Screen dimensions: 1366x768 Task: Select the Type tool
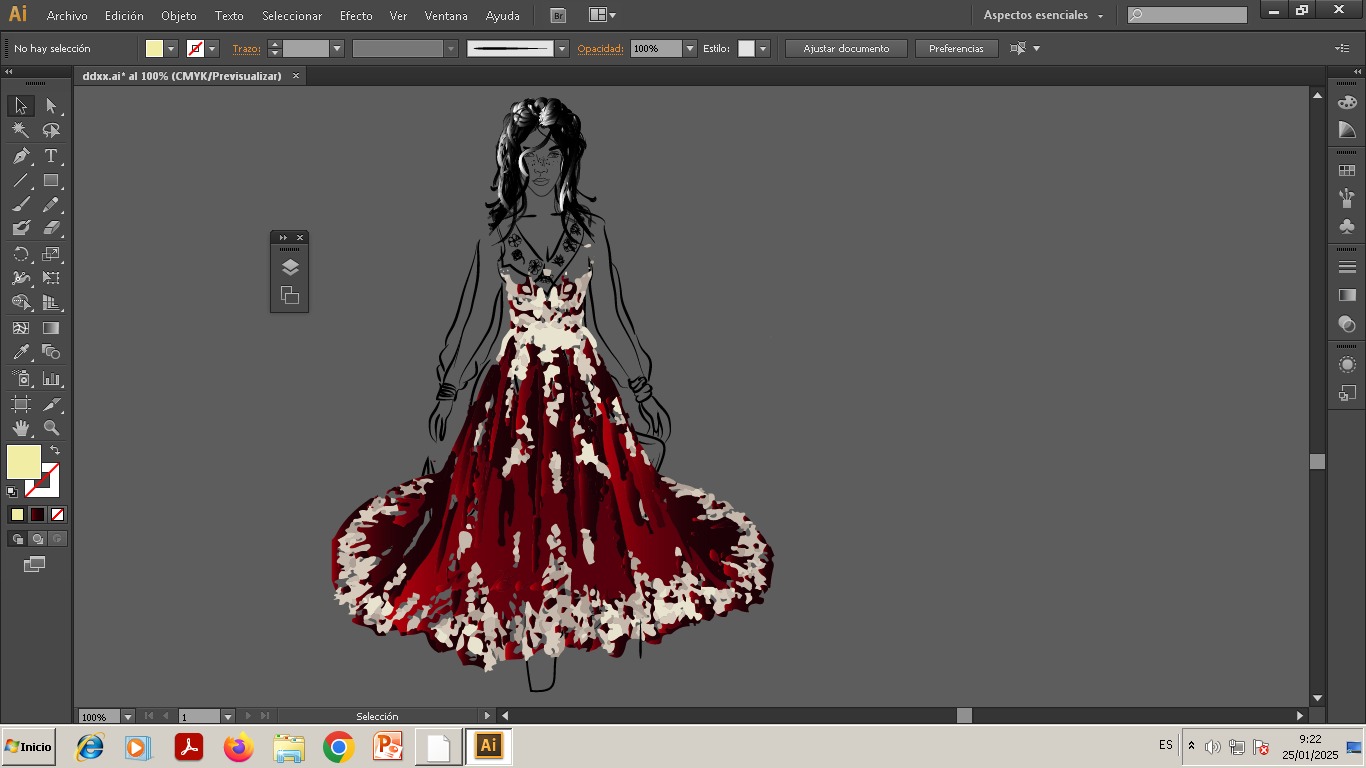(x=51, y=156)
